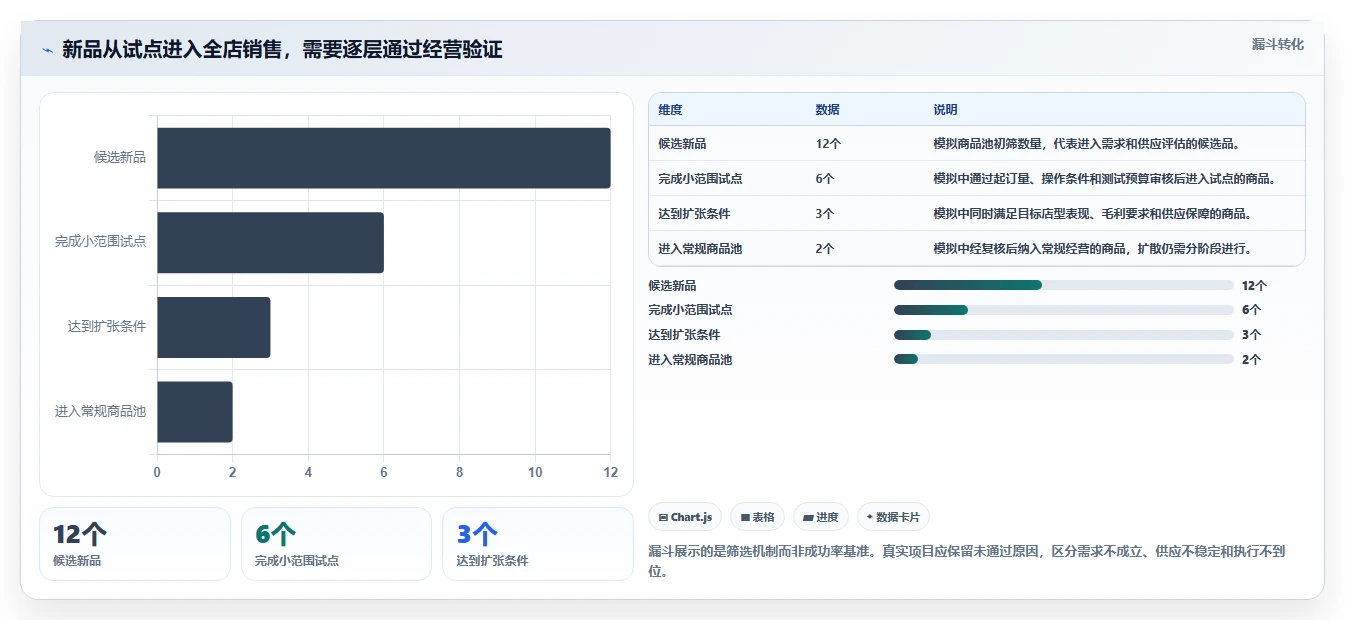
Task: Click the 达到扩张条件 chart bar
Action: (214, 327)
